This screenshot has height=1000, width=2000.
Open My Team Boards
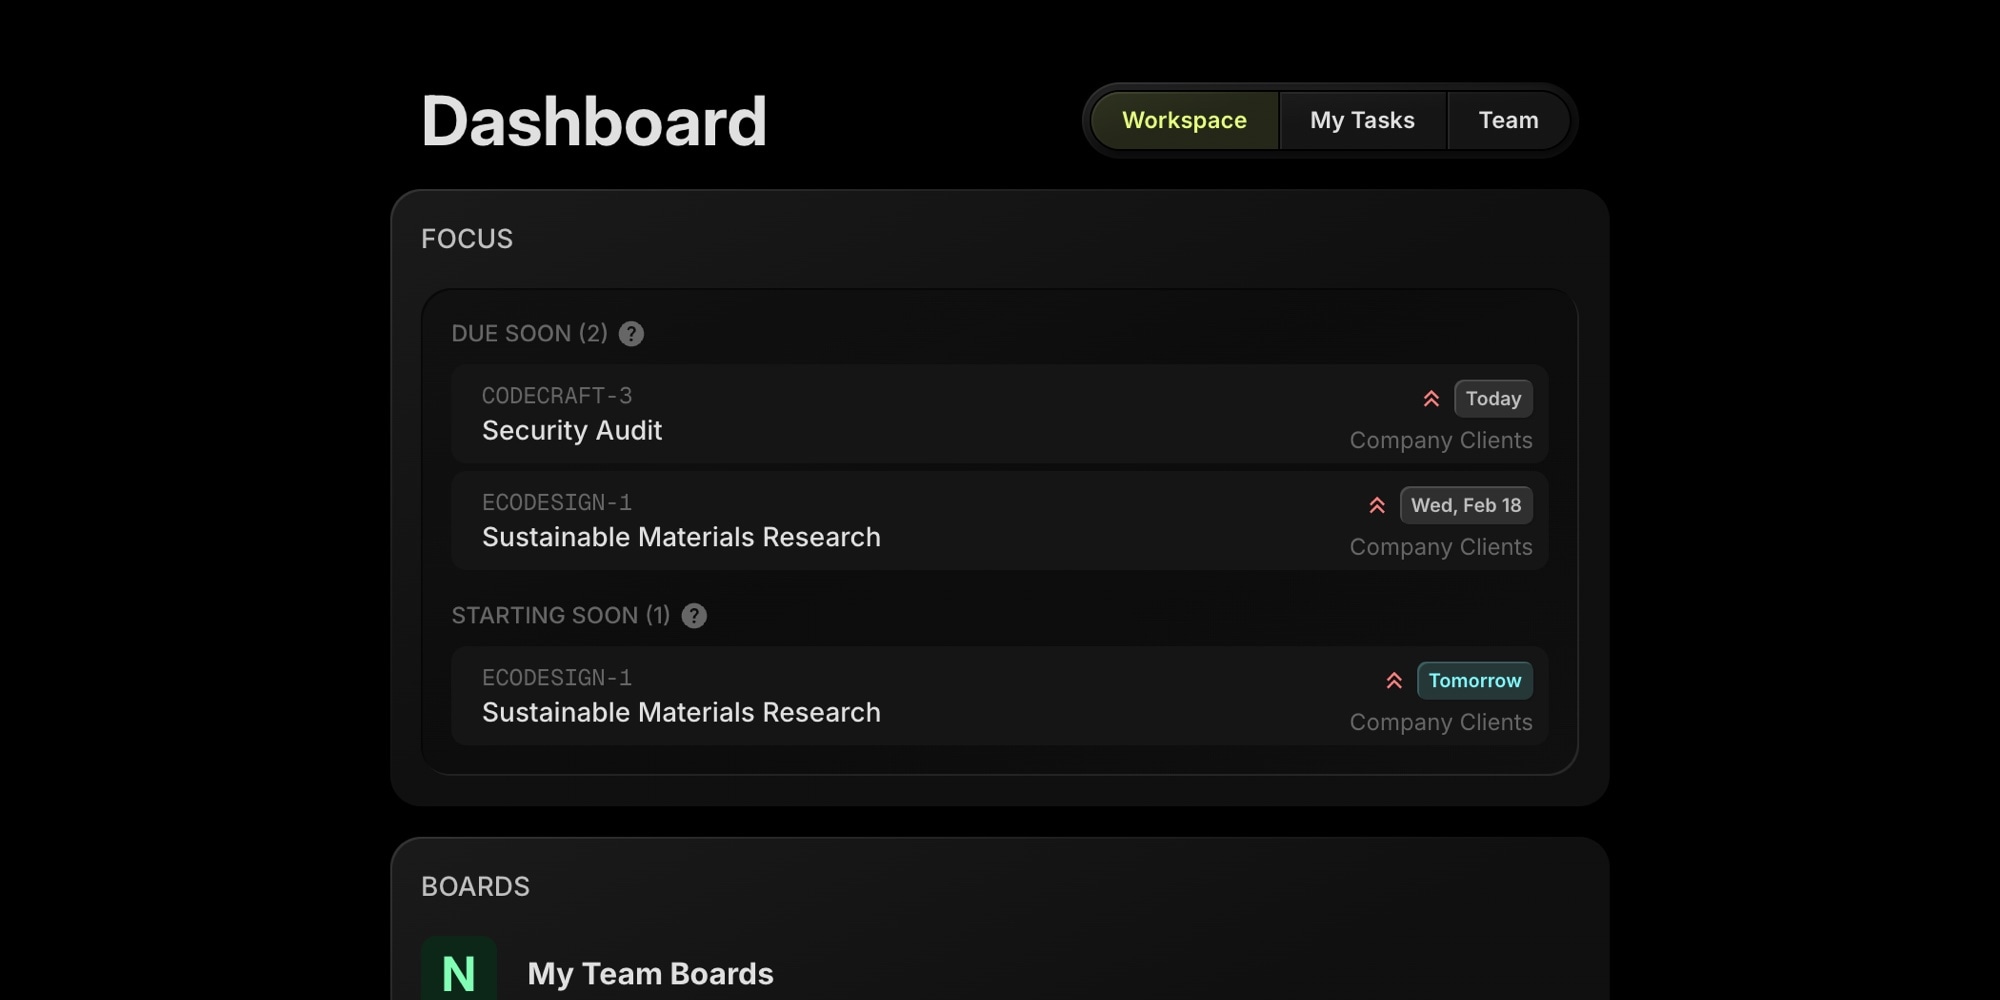650,974
